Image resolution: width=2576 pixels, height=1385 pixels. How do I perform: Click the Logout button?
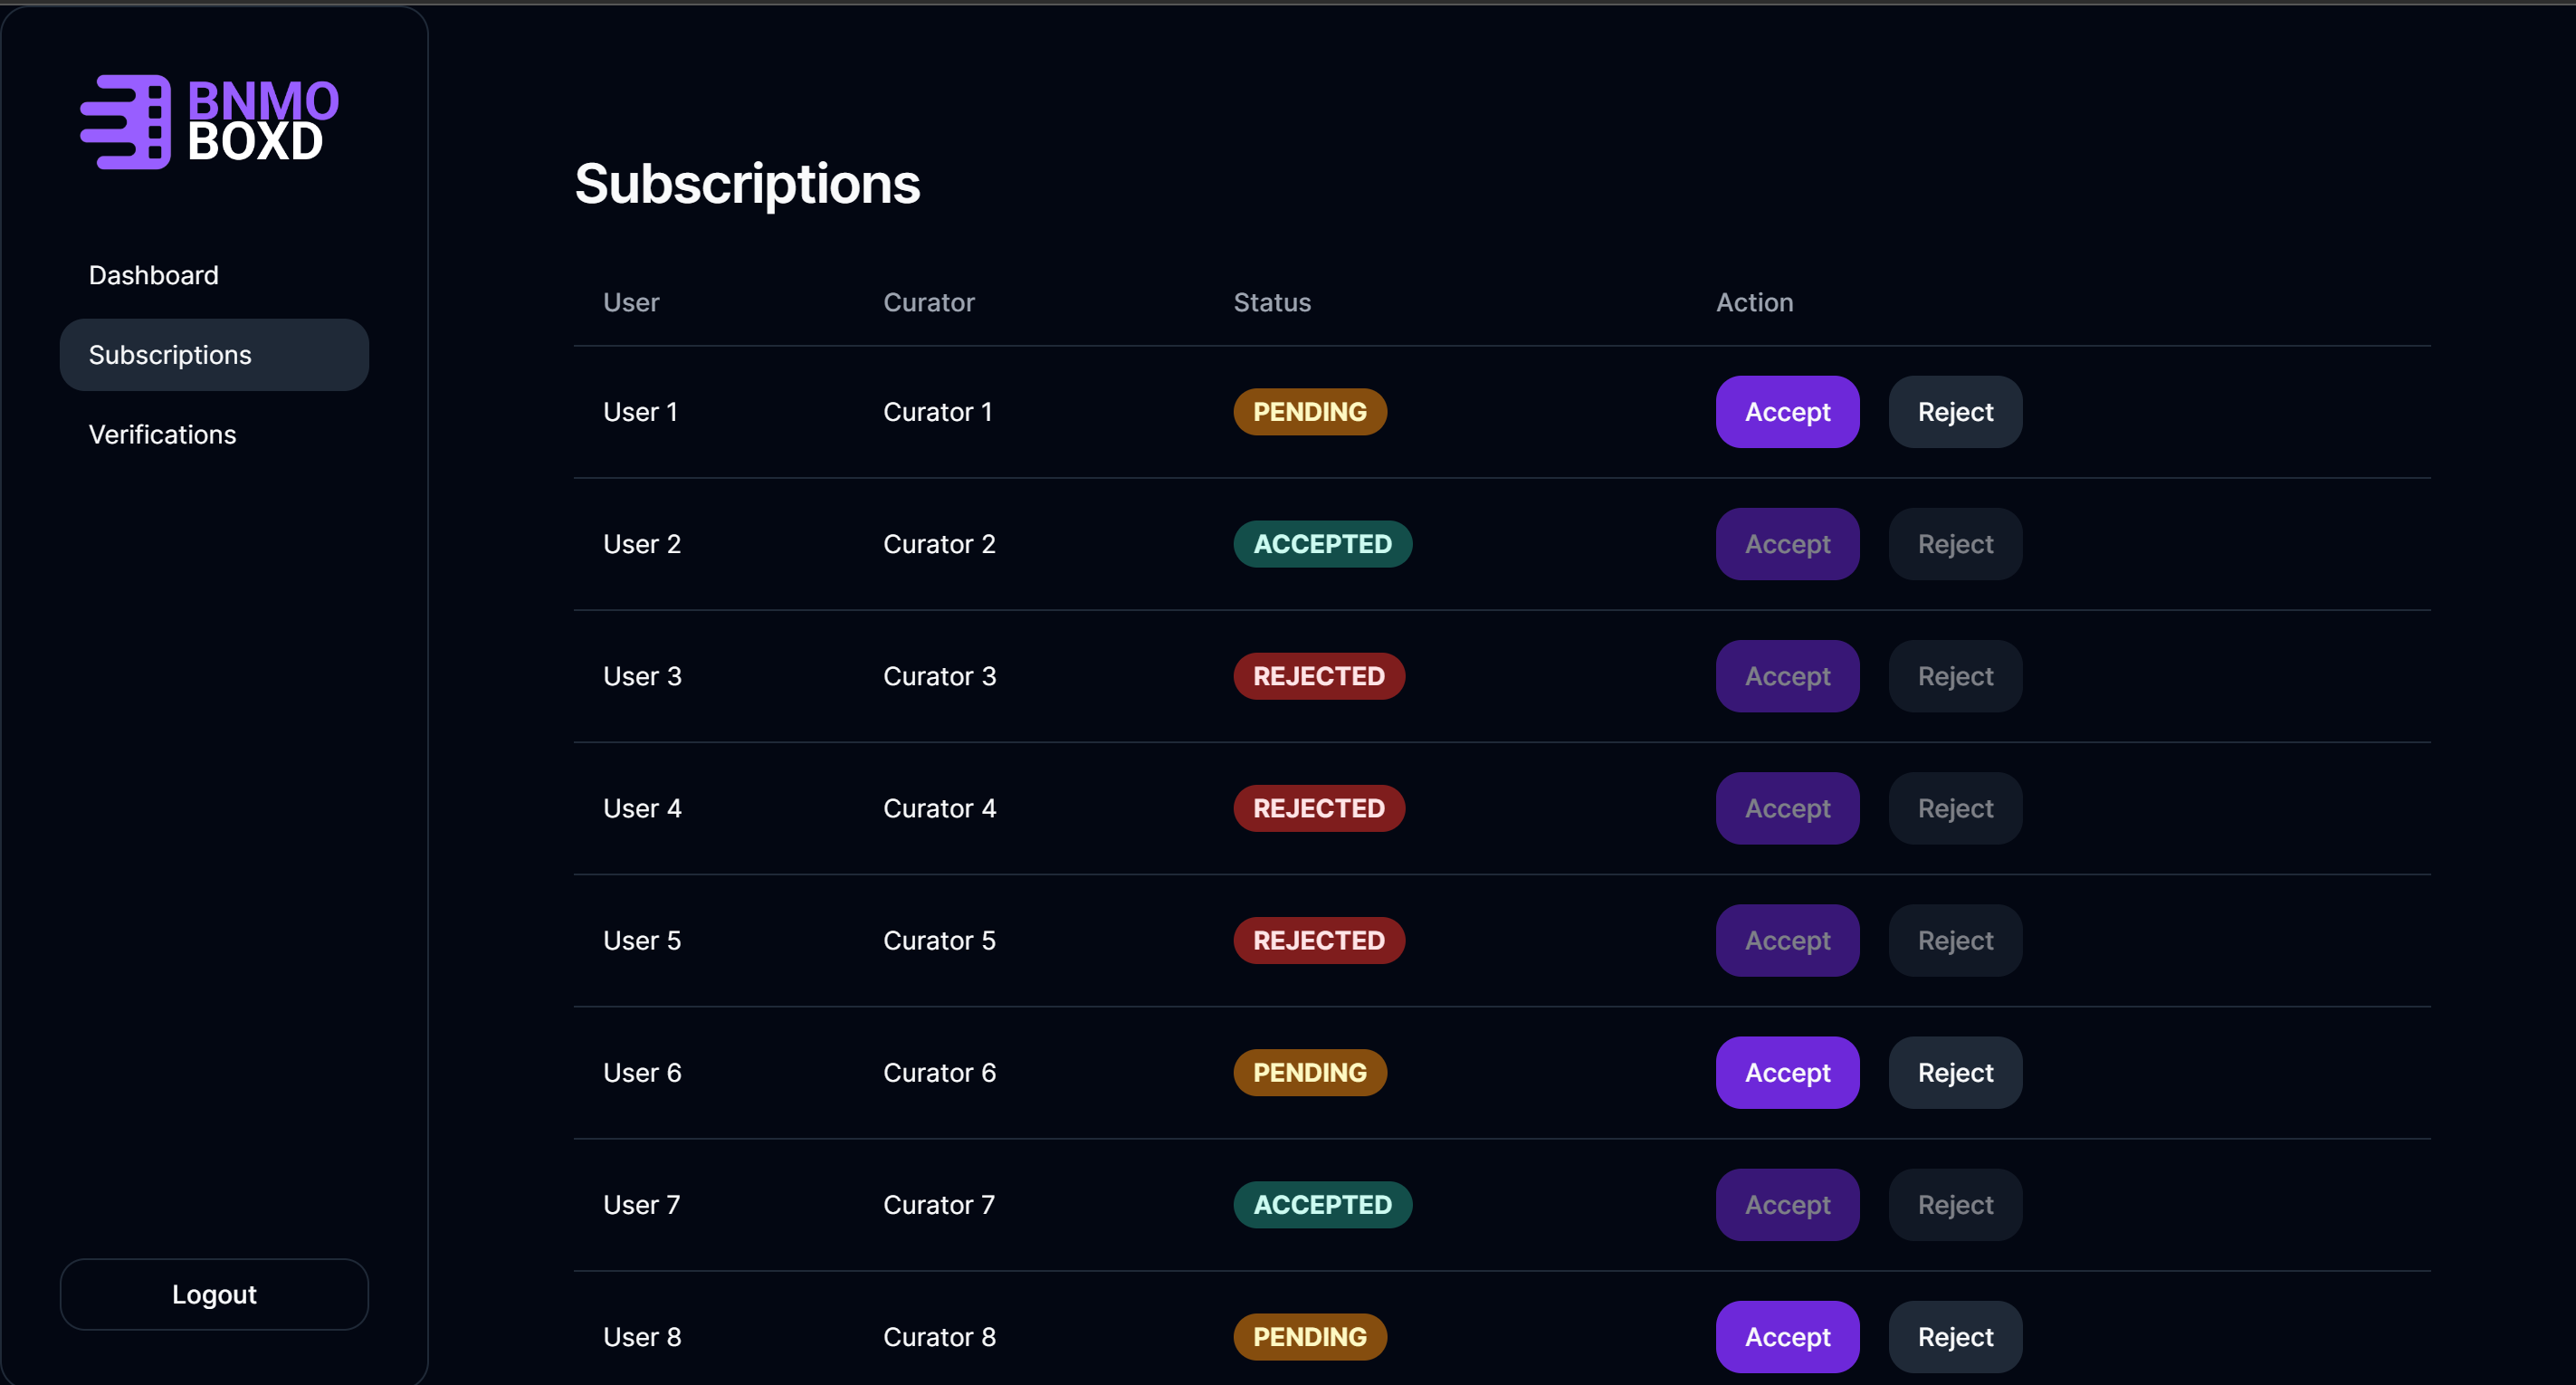point(213,1294)
